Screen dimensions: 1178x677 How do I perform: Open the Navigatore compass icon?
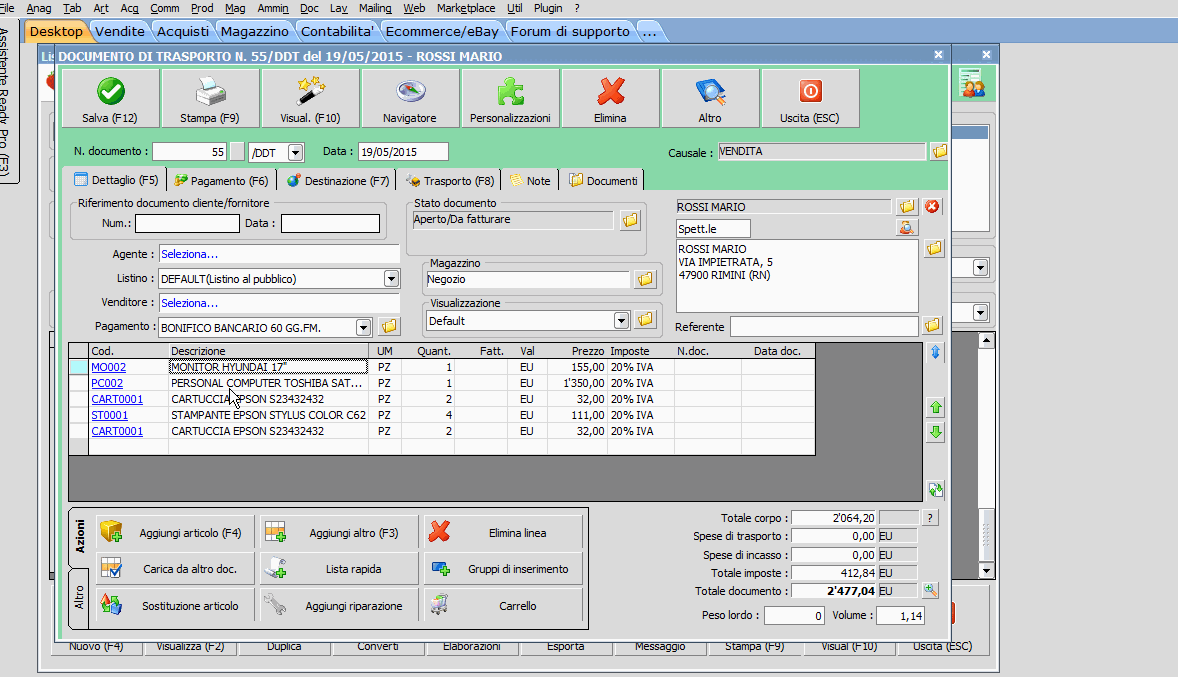410,92
